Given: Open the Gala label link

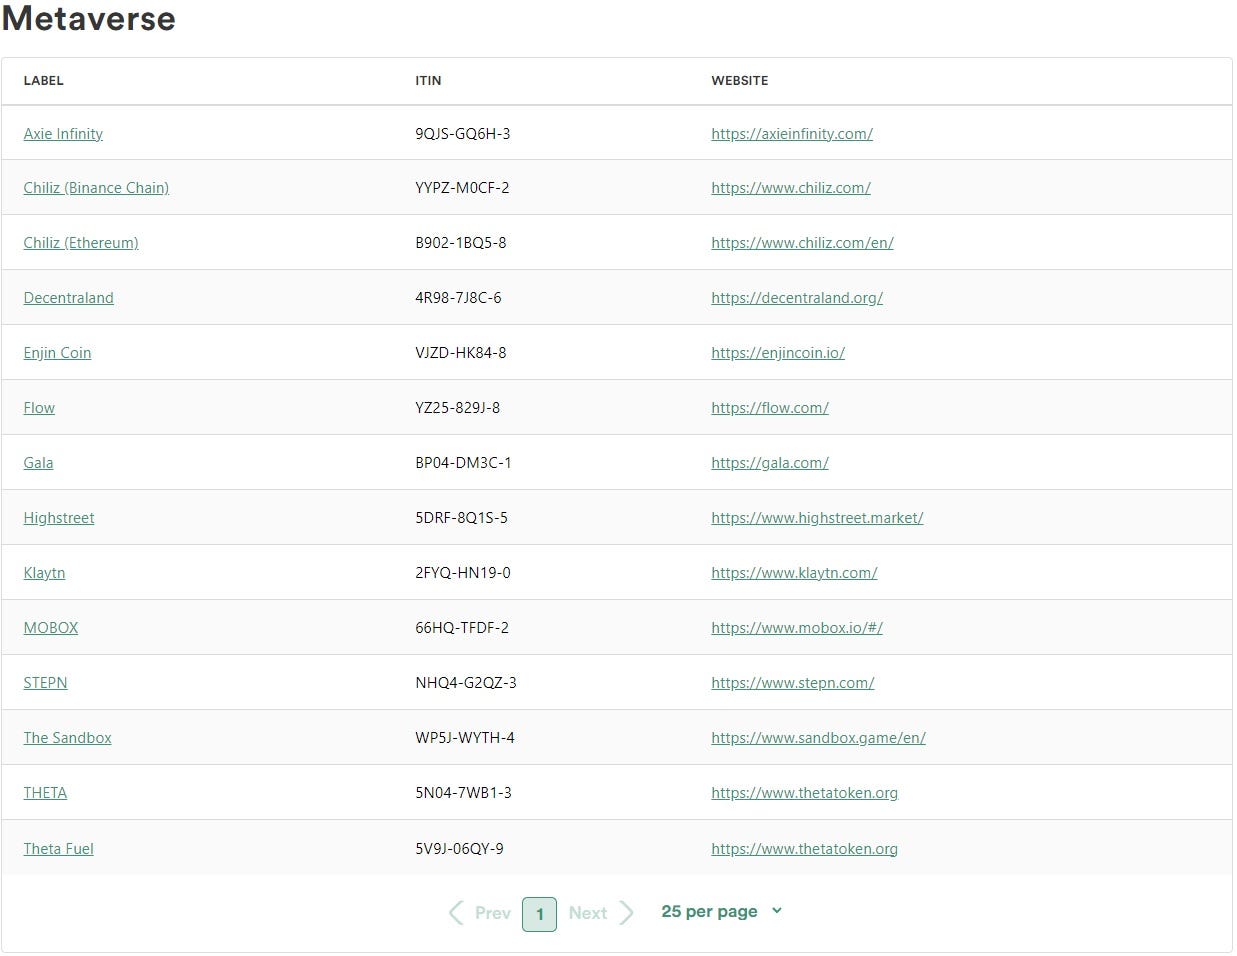Looking at the screenshot, I should pos(38,463).
